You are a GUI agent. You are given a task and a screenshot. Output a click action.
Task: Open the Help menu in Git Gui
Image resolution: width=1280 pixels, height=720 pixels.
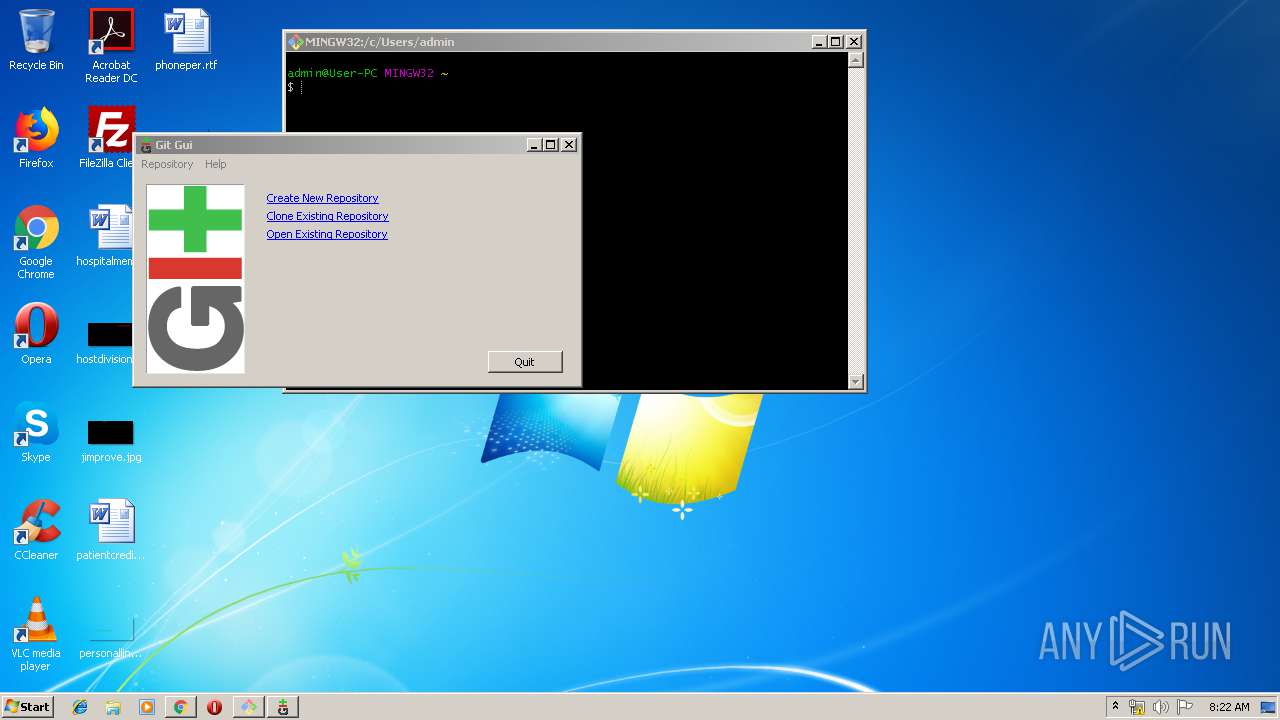tap(216, 164)
